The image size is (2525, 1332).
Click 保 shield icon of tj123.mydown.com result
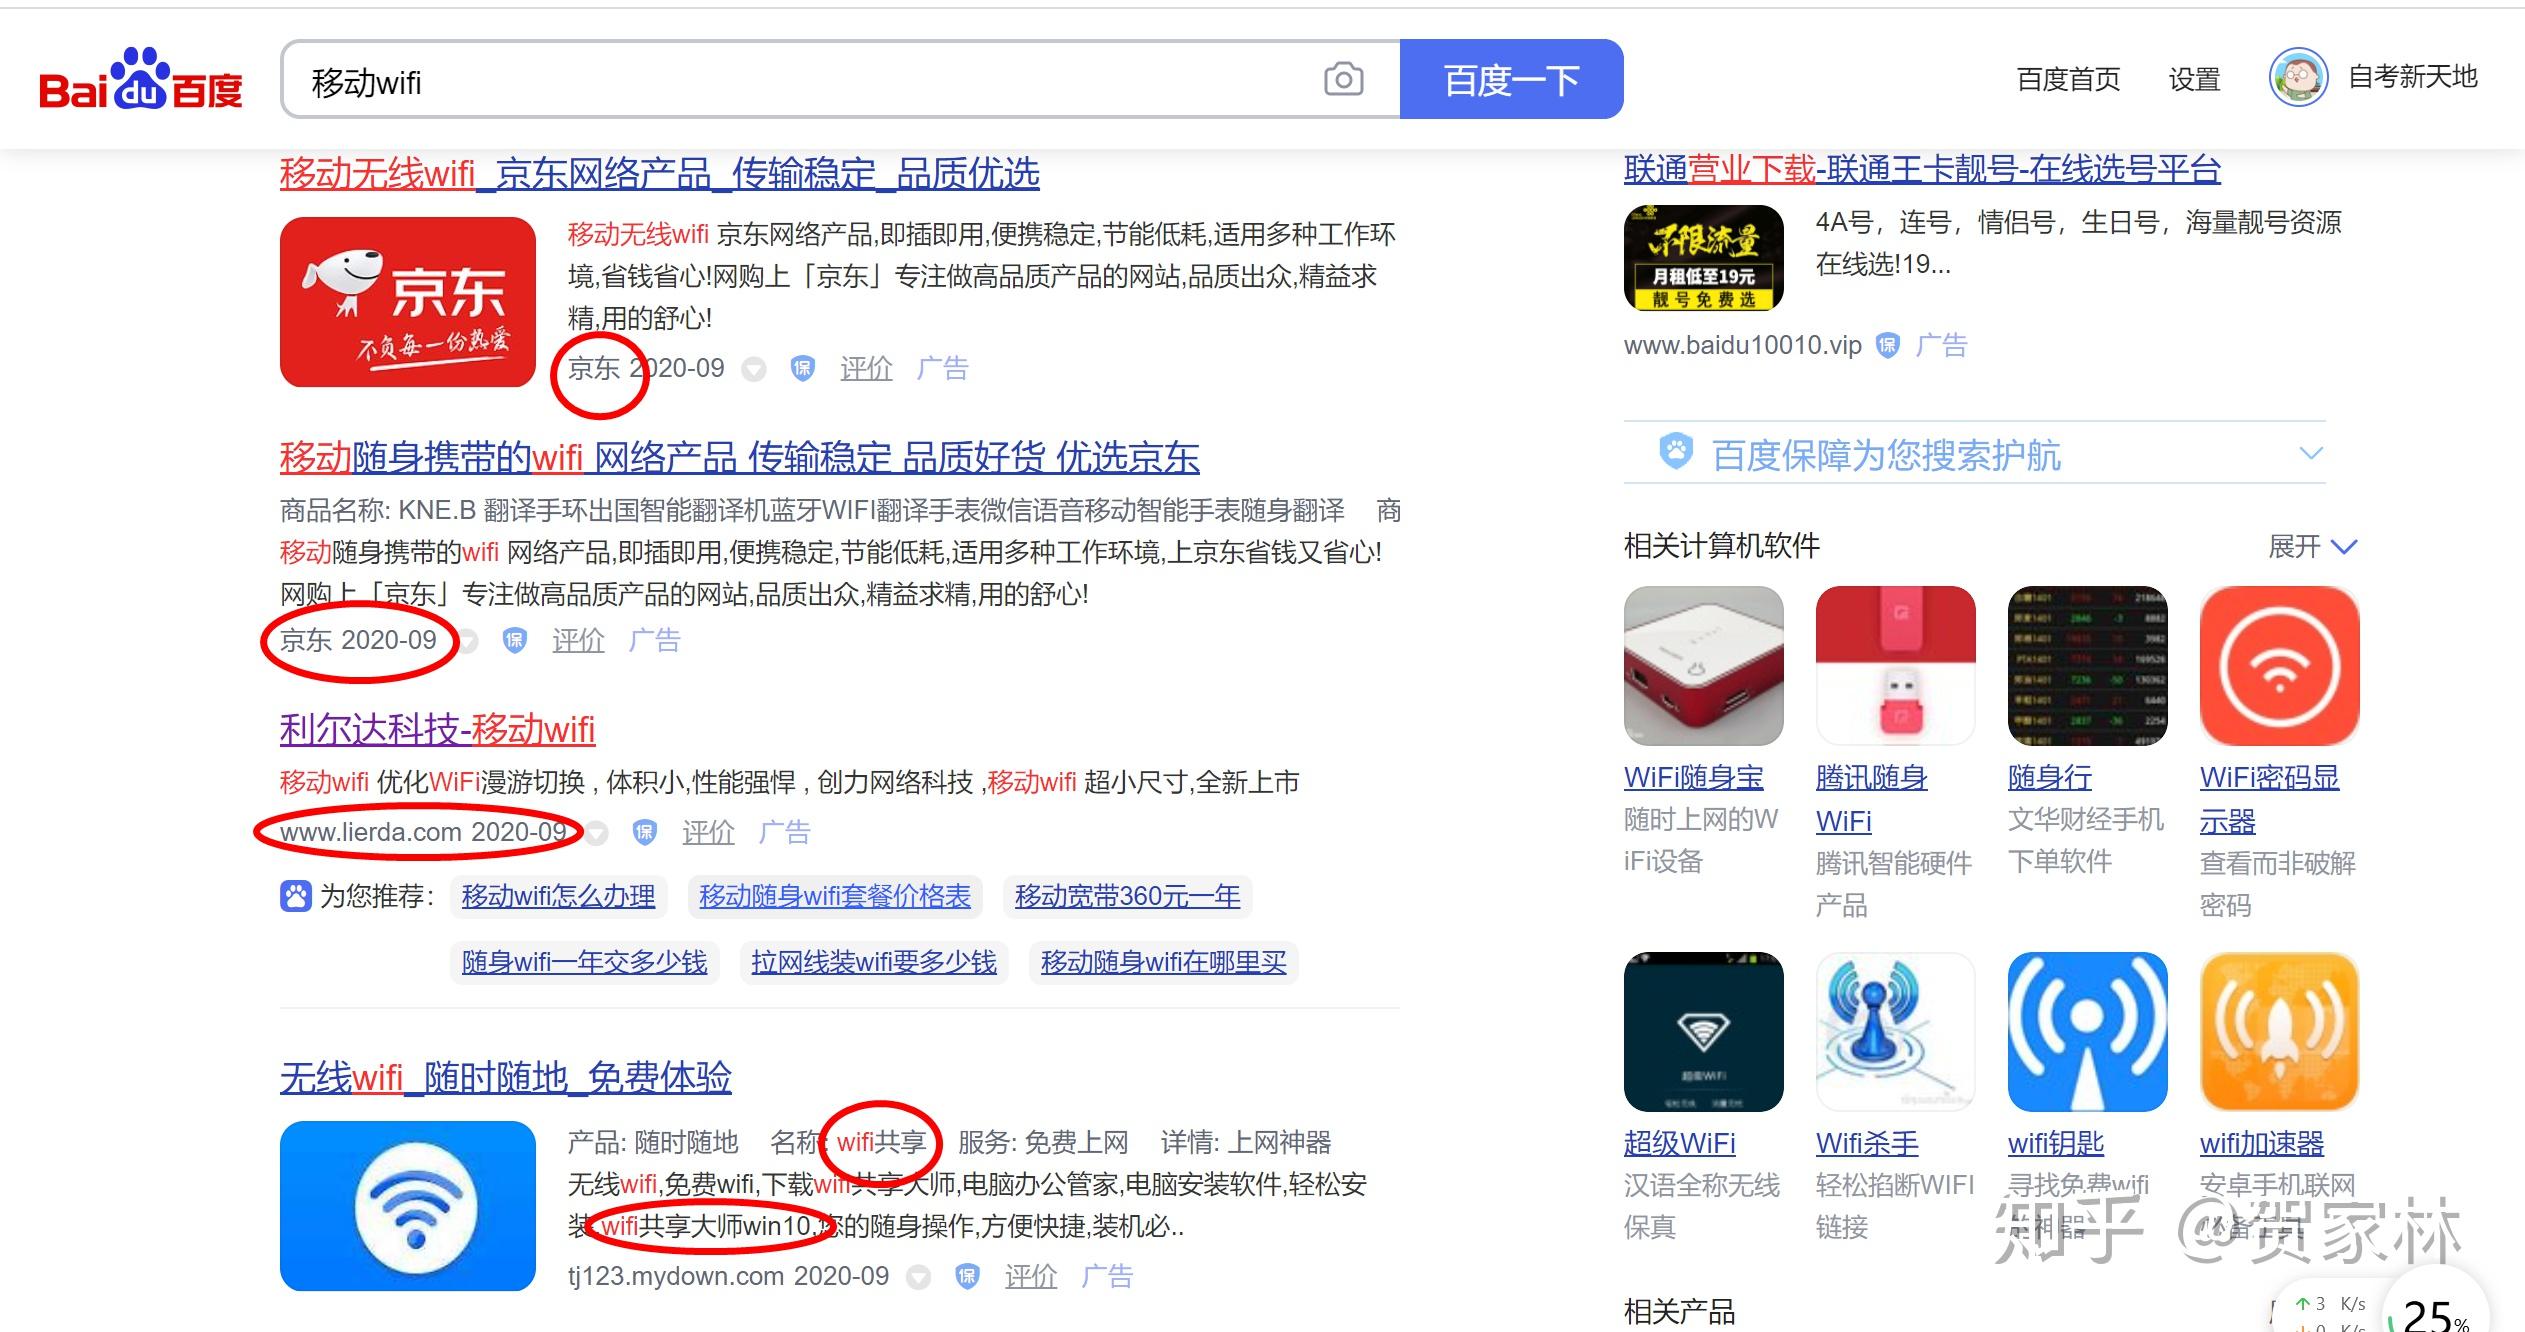click(x=967, y=1276)
